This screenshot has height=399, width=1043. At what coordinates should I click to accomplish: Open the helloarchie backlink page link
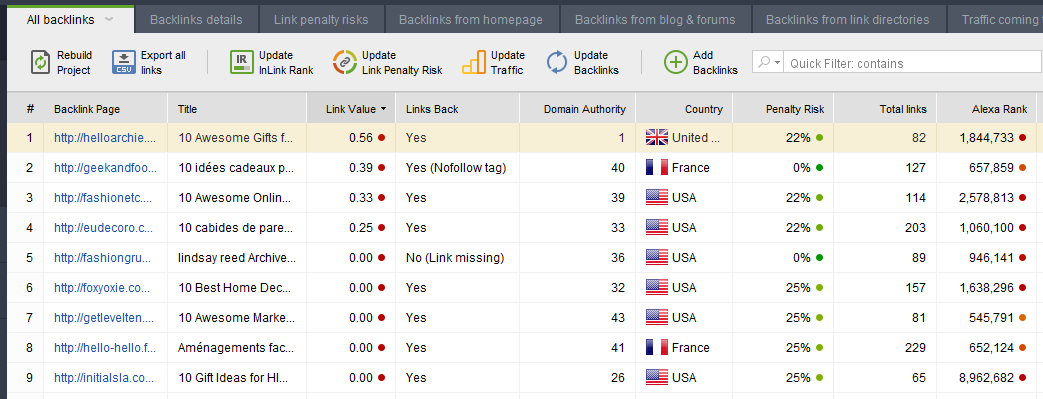coord(105,138)
